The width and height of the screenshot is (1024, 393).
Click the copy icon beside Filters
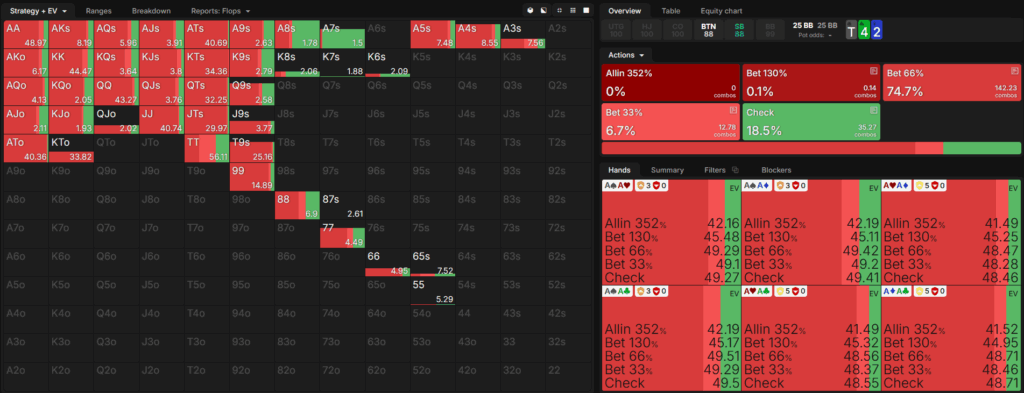pos(735,170)
